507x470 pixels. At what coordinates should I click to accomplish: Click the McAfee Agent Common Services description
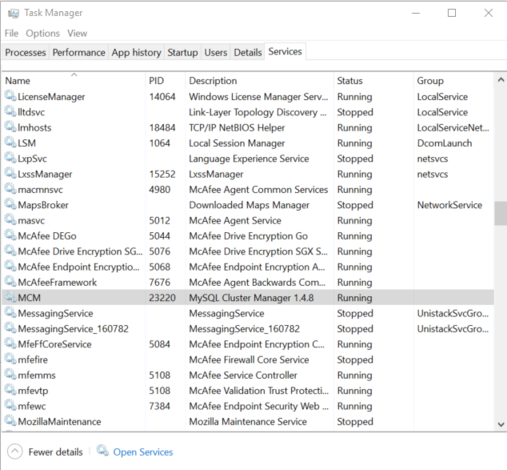pyautogui.click(x=258, y=190)
